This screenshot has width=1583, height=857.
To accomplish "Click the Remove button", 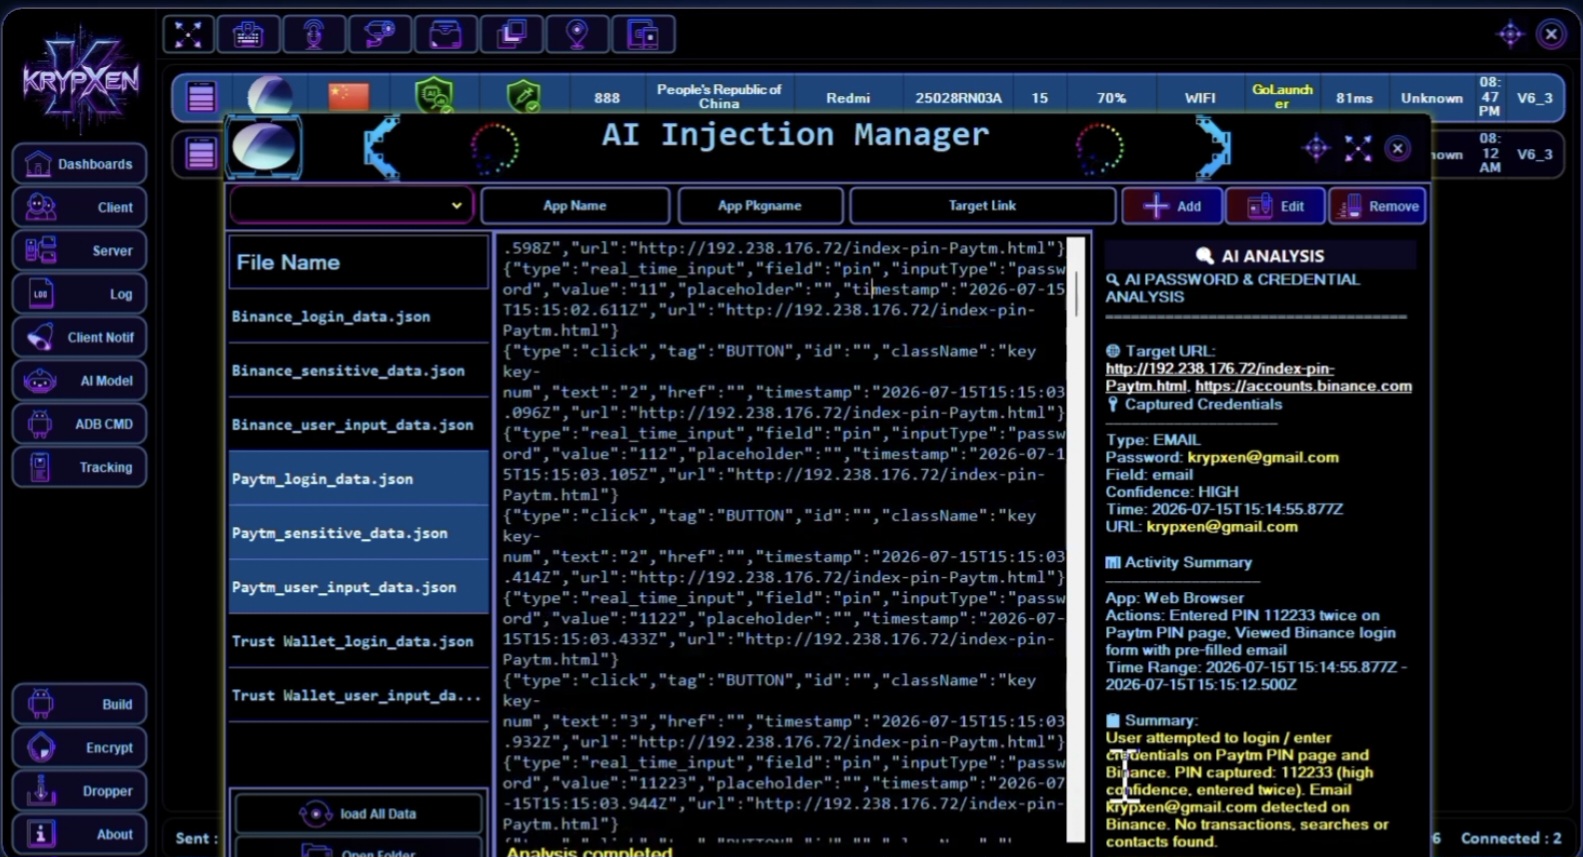I will (x=1378, y=206).
